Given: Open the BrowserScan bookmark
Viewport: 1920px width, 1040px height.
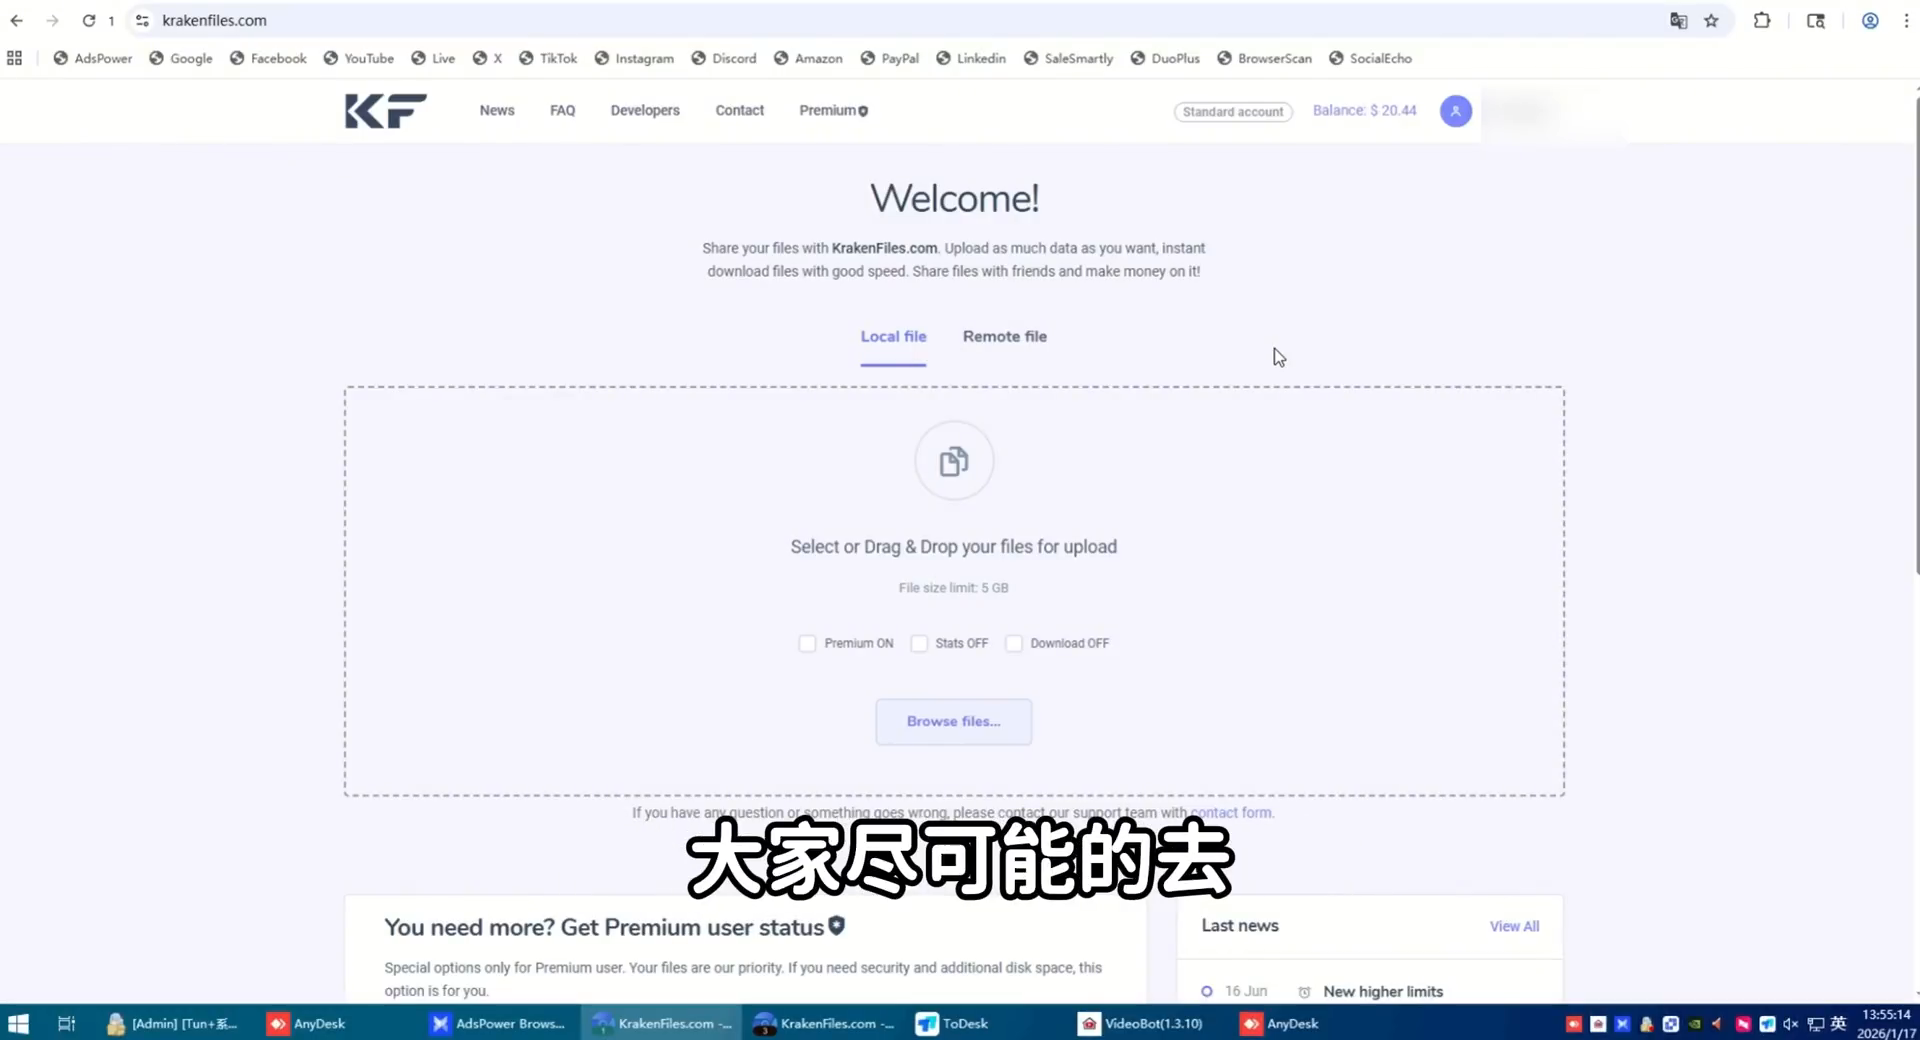Looking at the screenshot, I should (1265, 58).
